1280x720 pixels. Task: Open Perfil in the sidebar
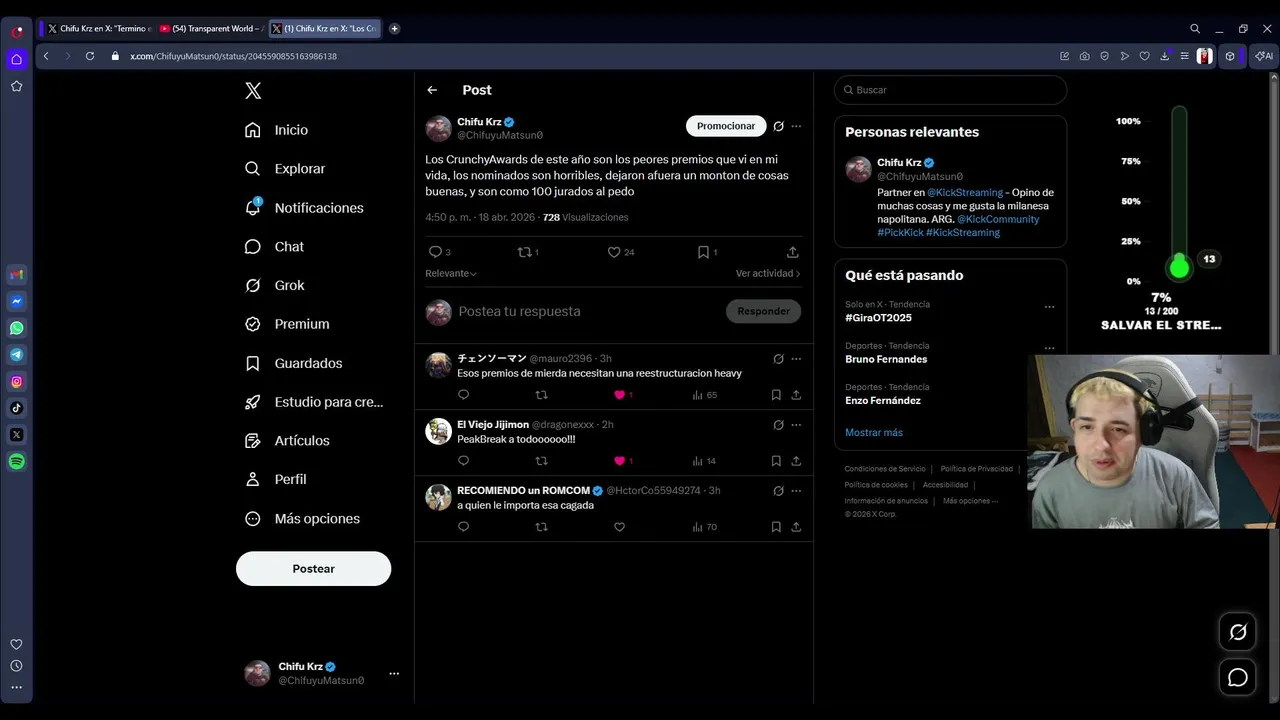275,479
